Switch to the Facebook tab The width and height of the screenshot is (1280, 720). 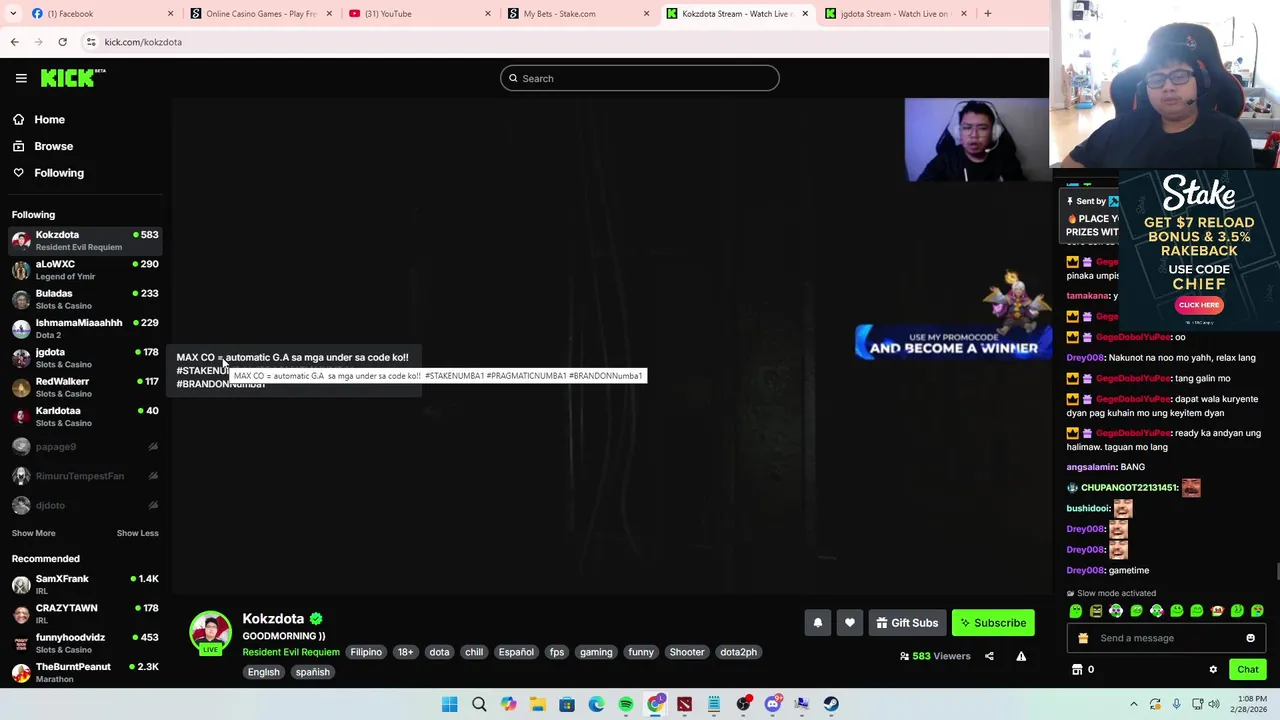pos(90,13)
